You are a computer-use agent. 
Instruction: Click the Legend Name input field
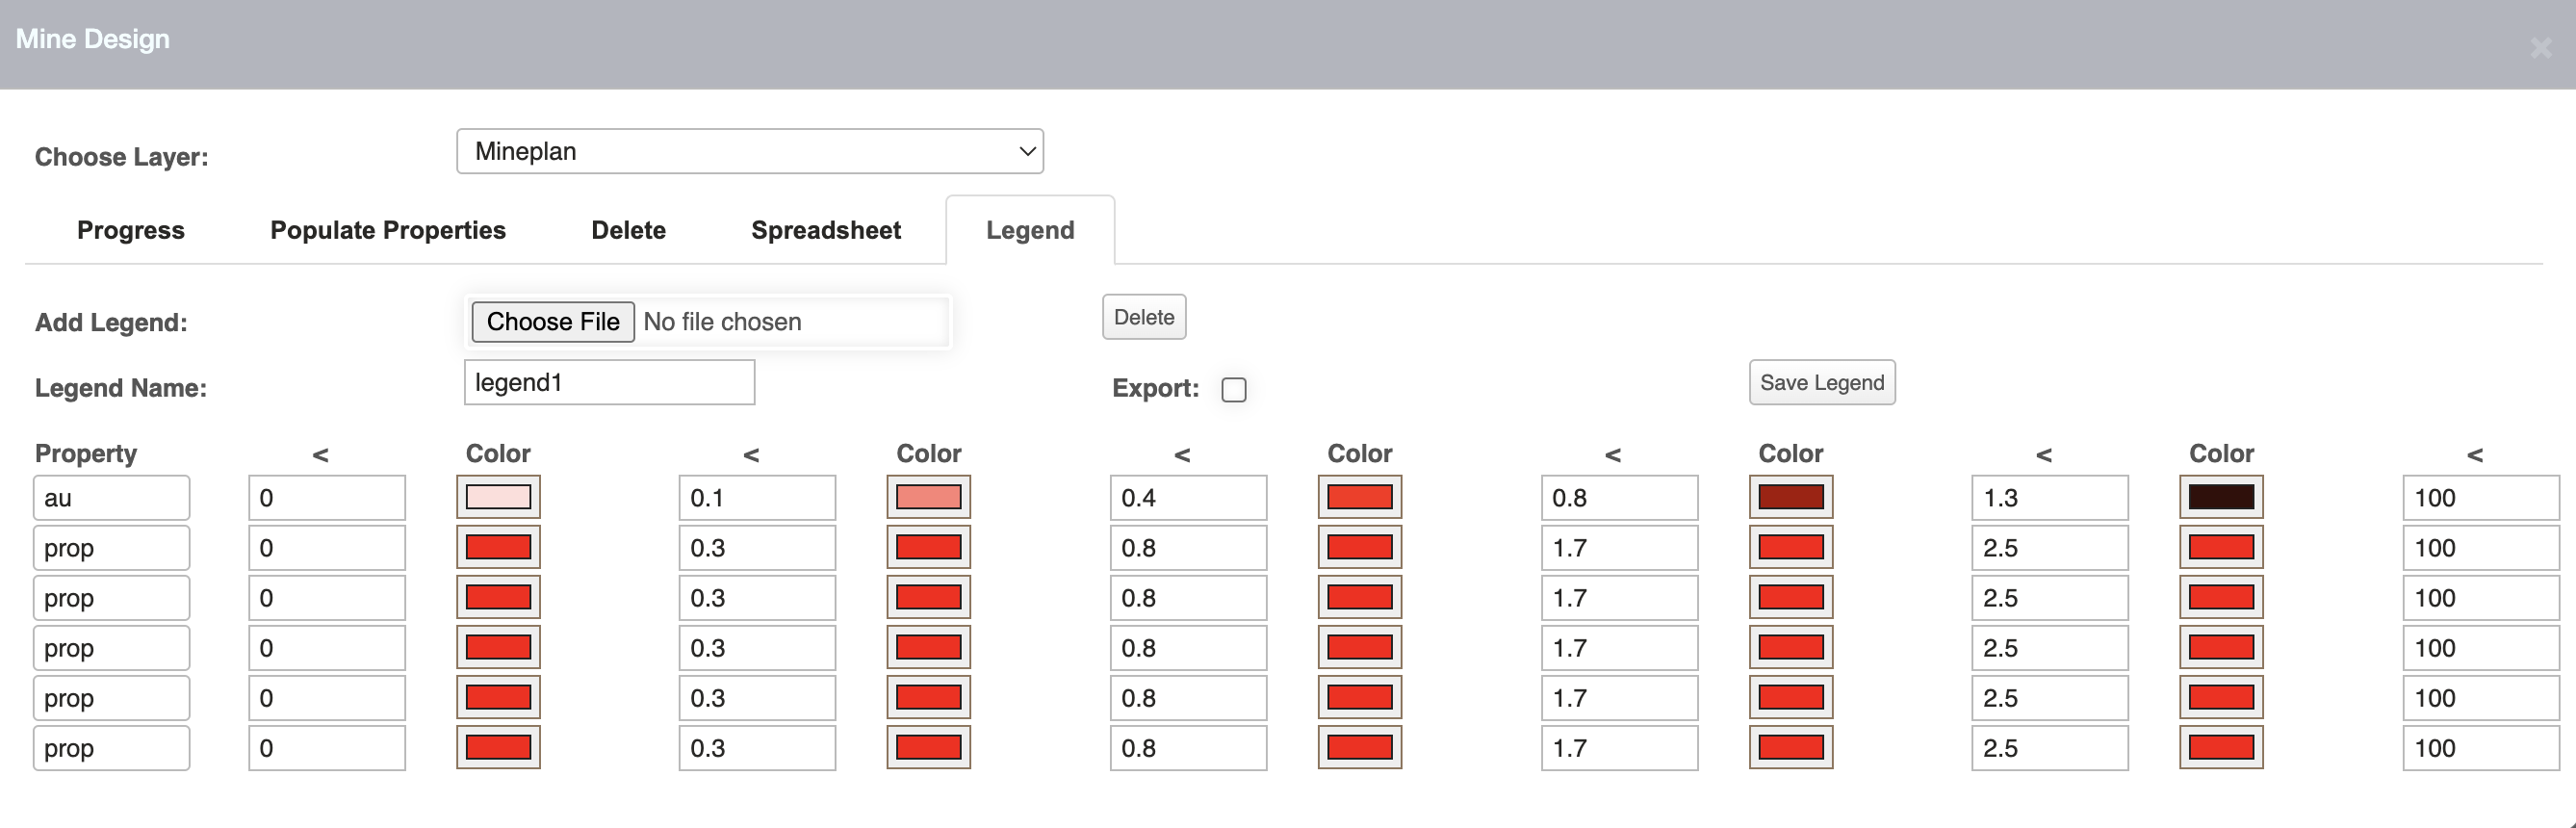tap(609, 383)
